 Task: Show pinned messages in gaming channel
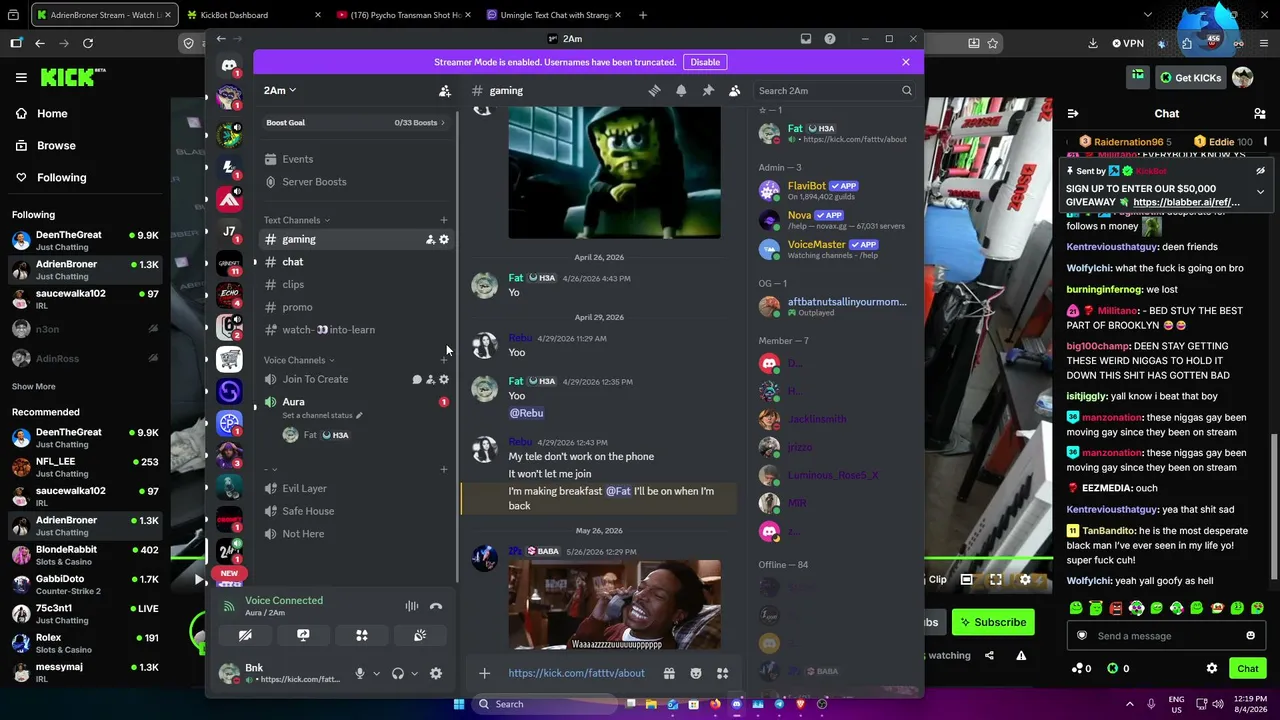point(708,91)
